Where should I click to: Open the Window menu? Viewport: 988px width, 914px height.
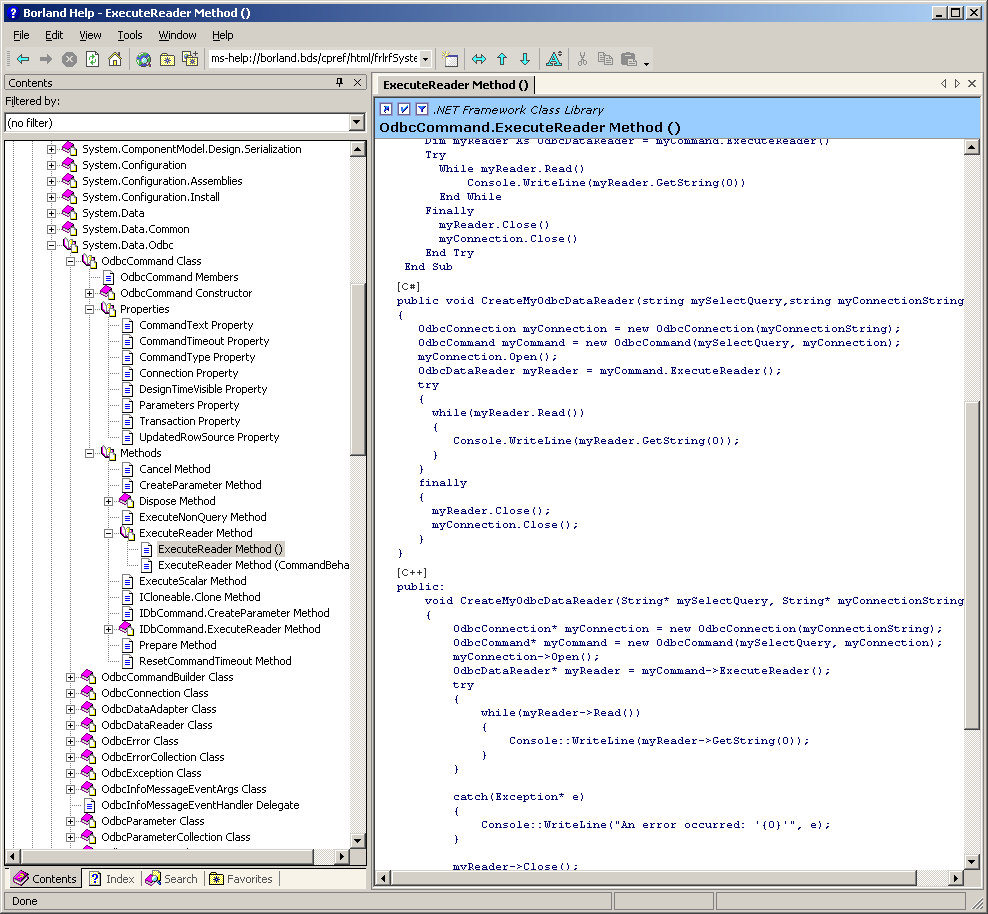click(x=177, y=35)
